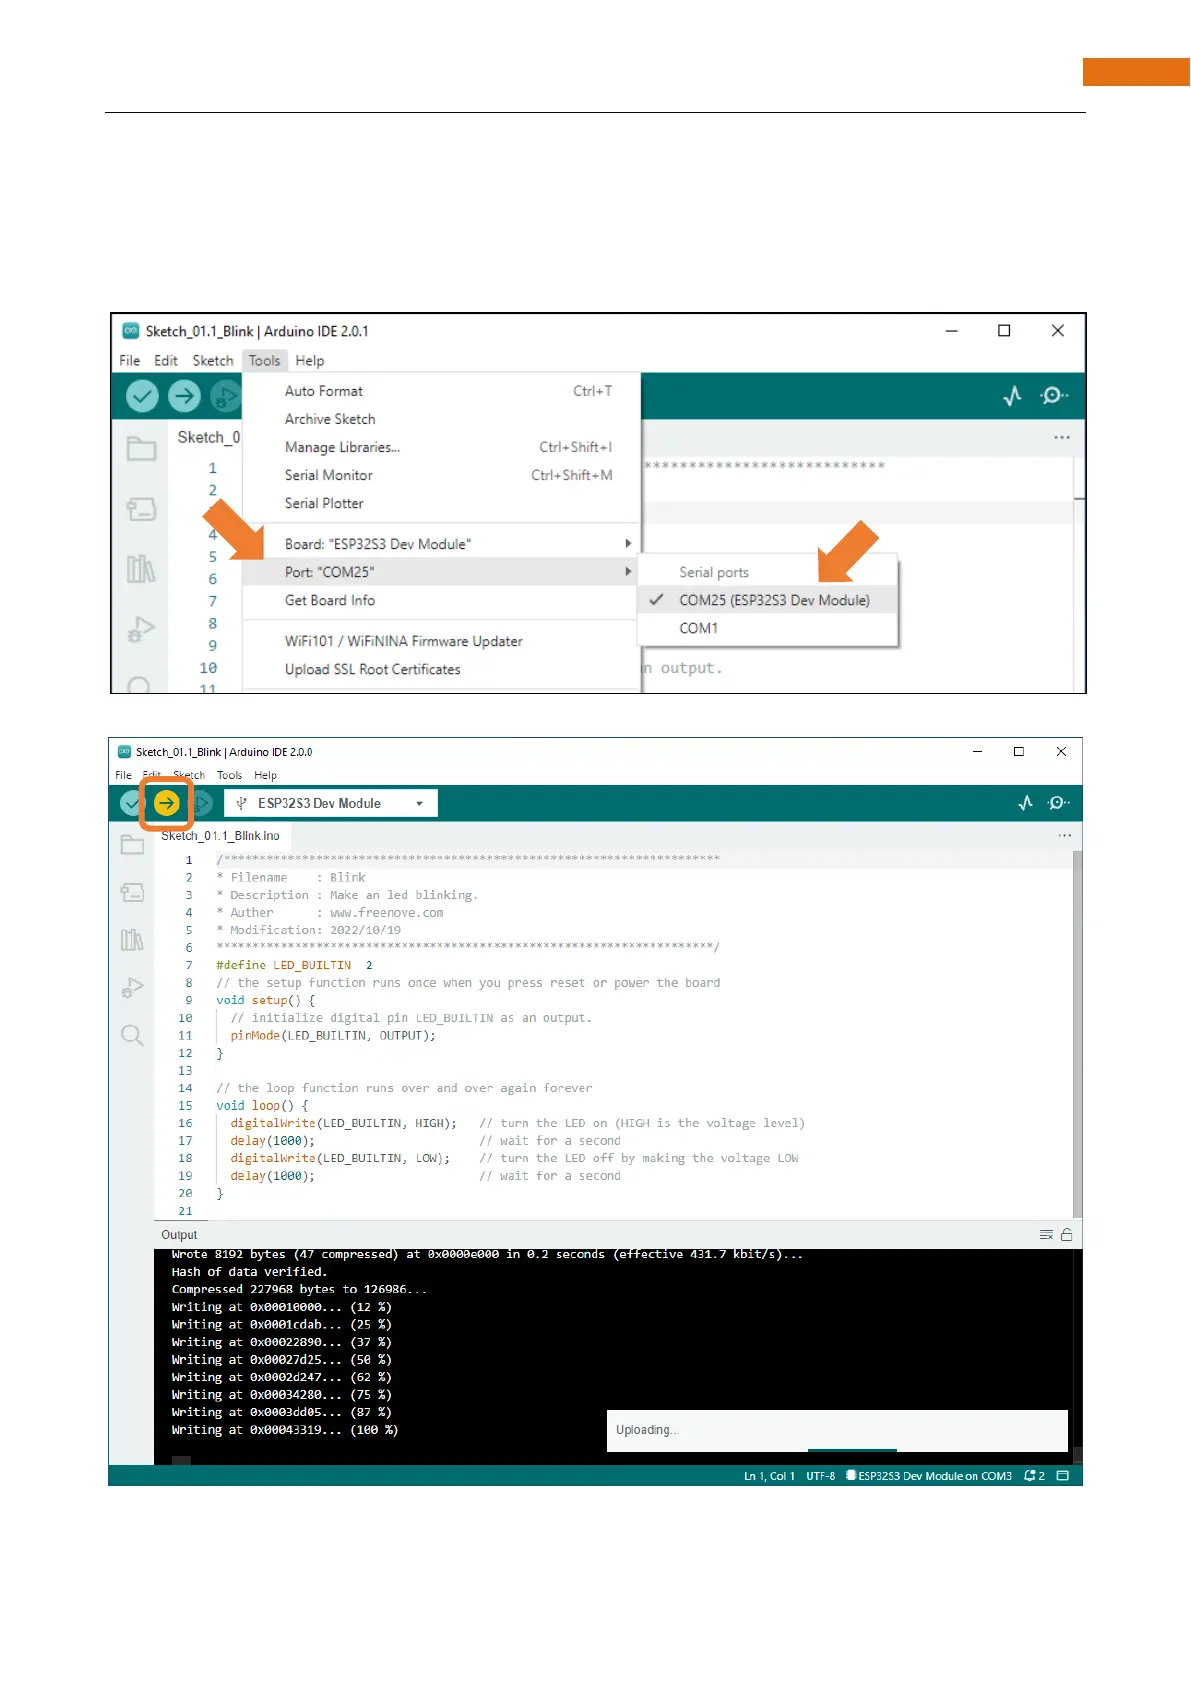Open WiFi101 / WiFiNINA Firmware Updater
The width and height of the screenshot is (1191, 1684).
[x=442, y=641]
